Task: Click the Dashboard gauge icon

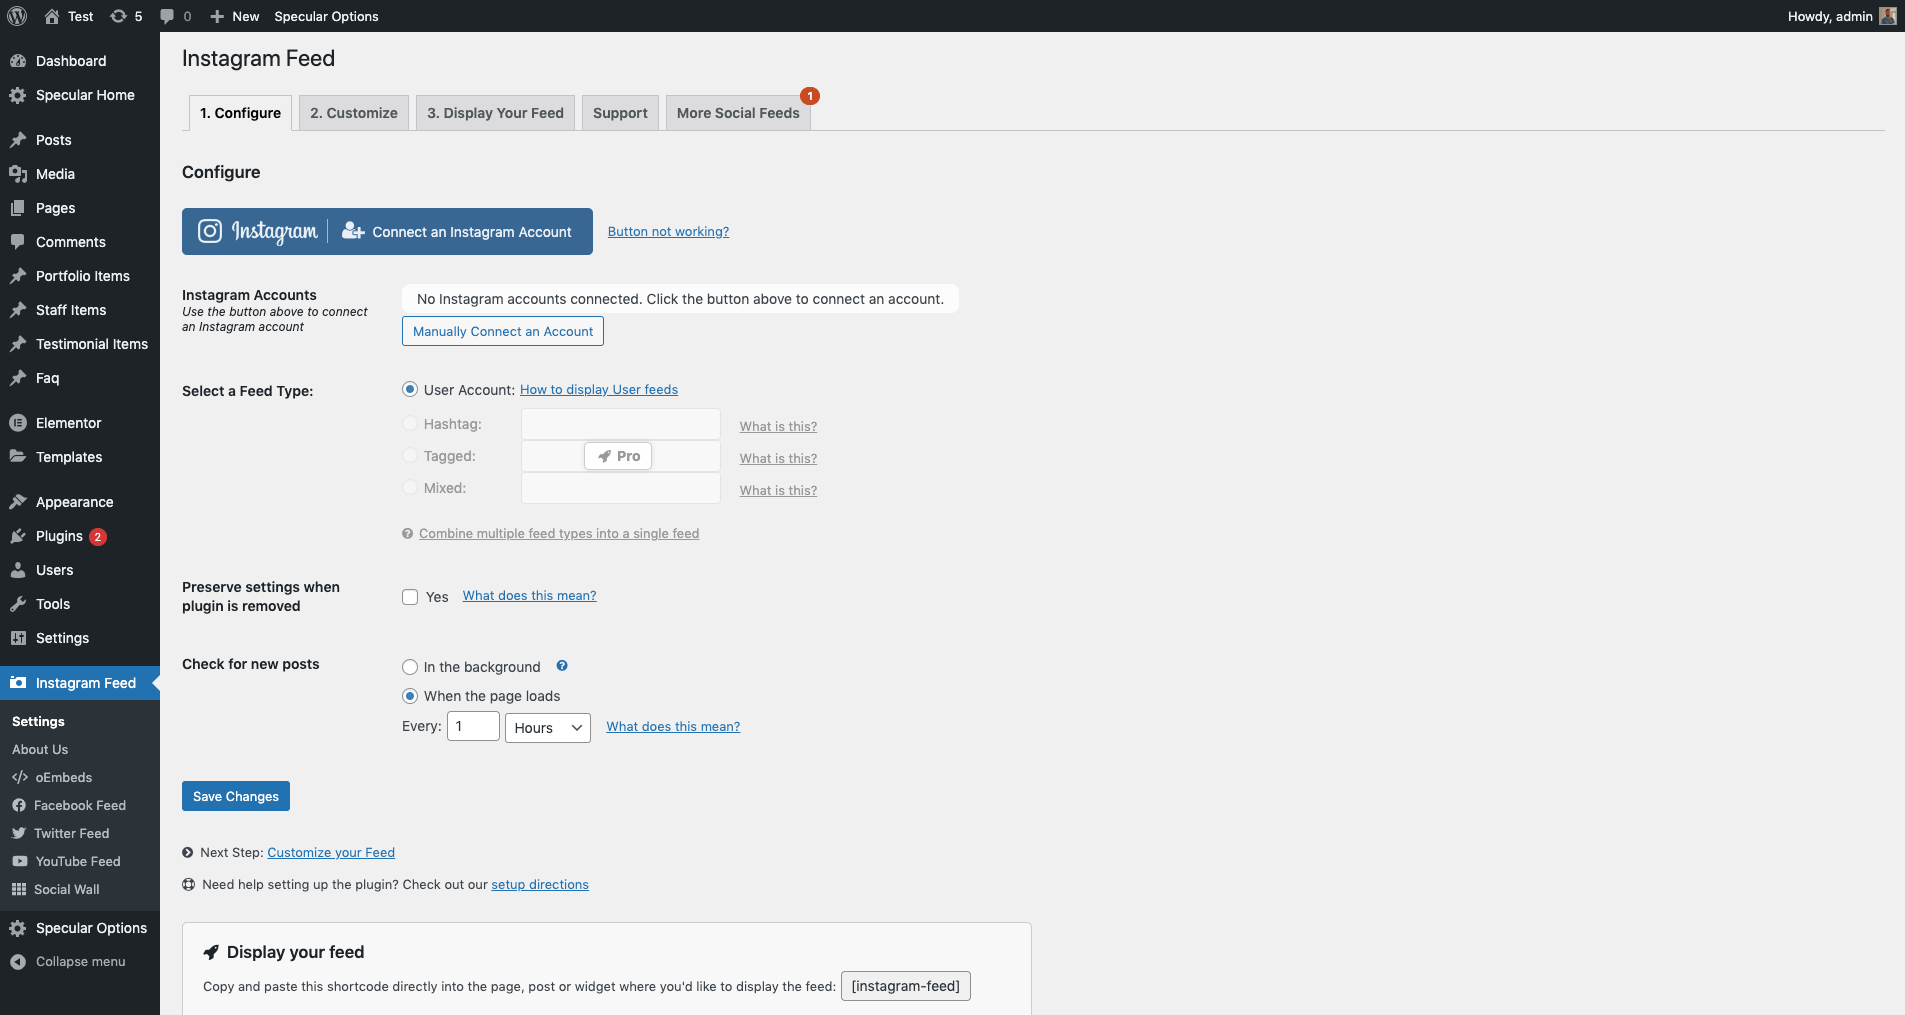Action: (18, 61)
